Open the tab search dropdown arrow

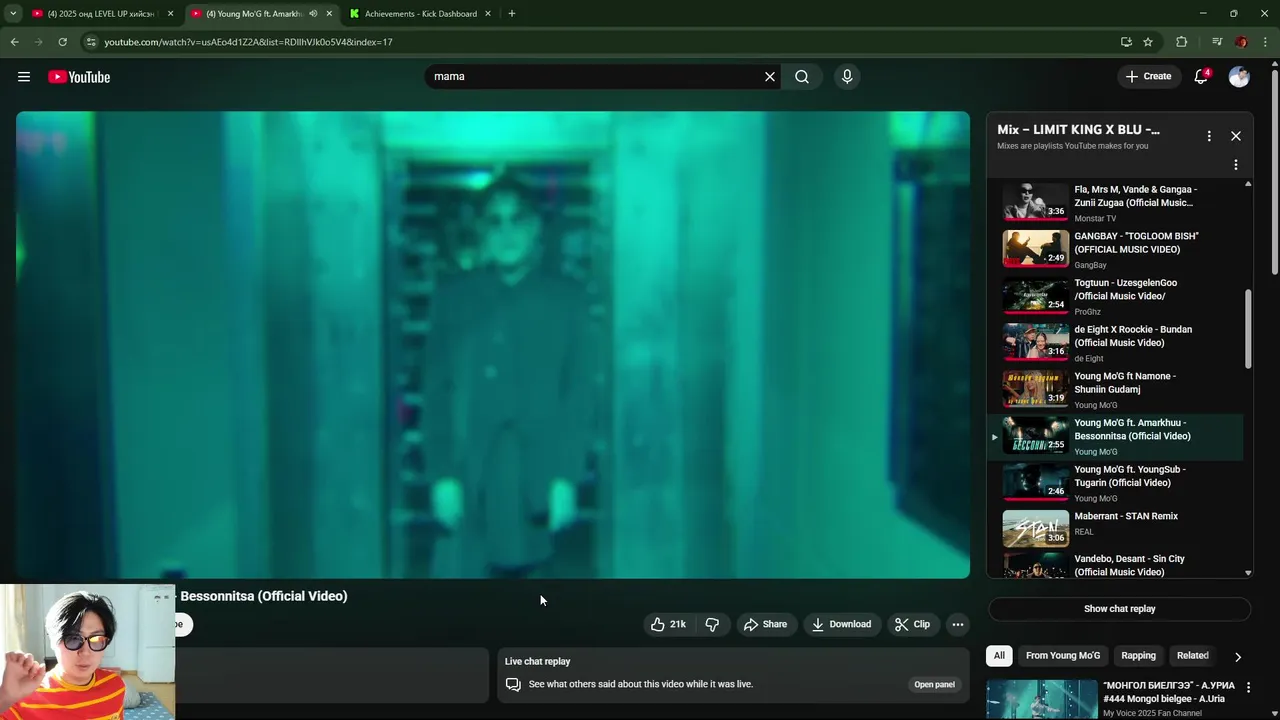click(x=13, y=14)
